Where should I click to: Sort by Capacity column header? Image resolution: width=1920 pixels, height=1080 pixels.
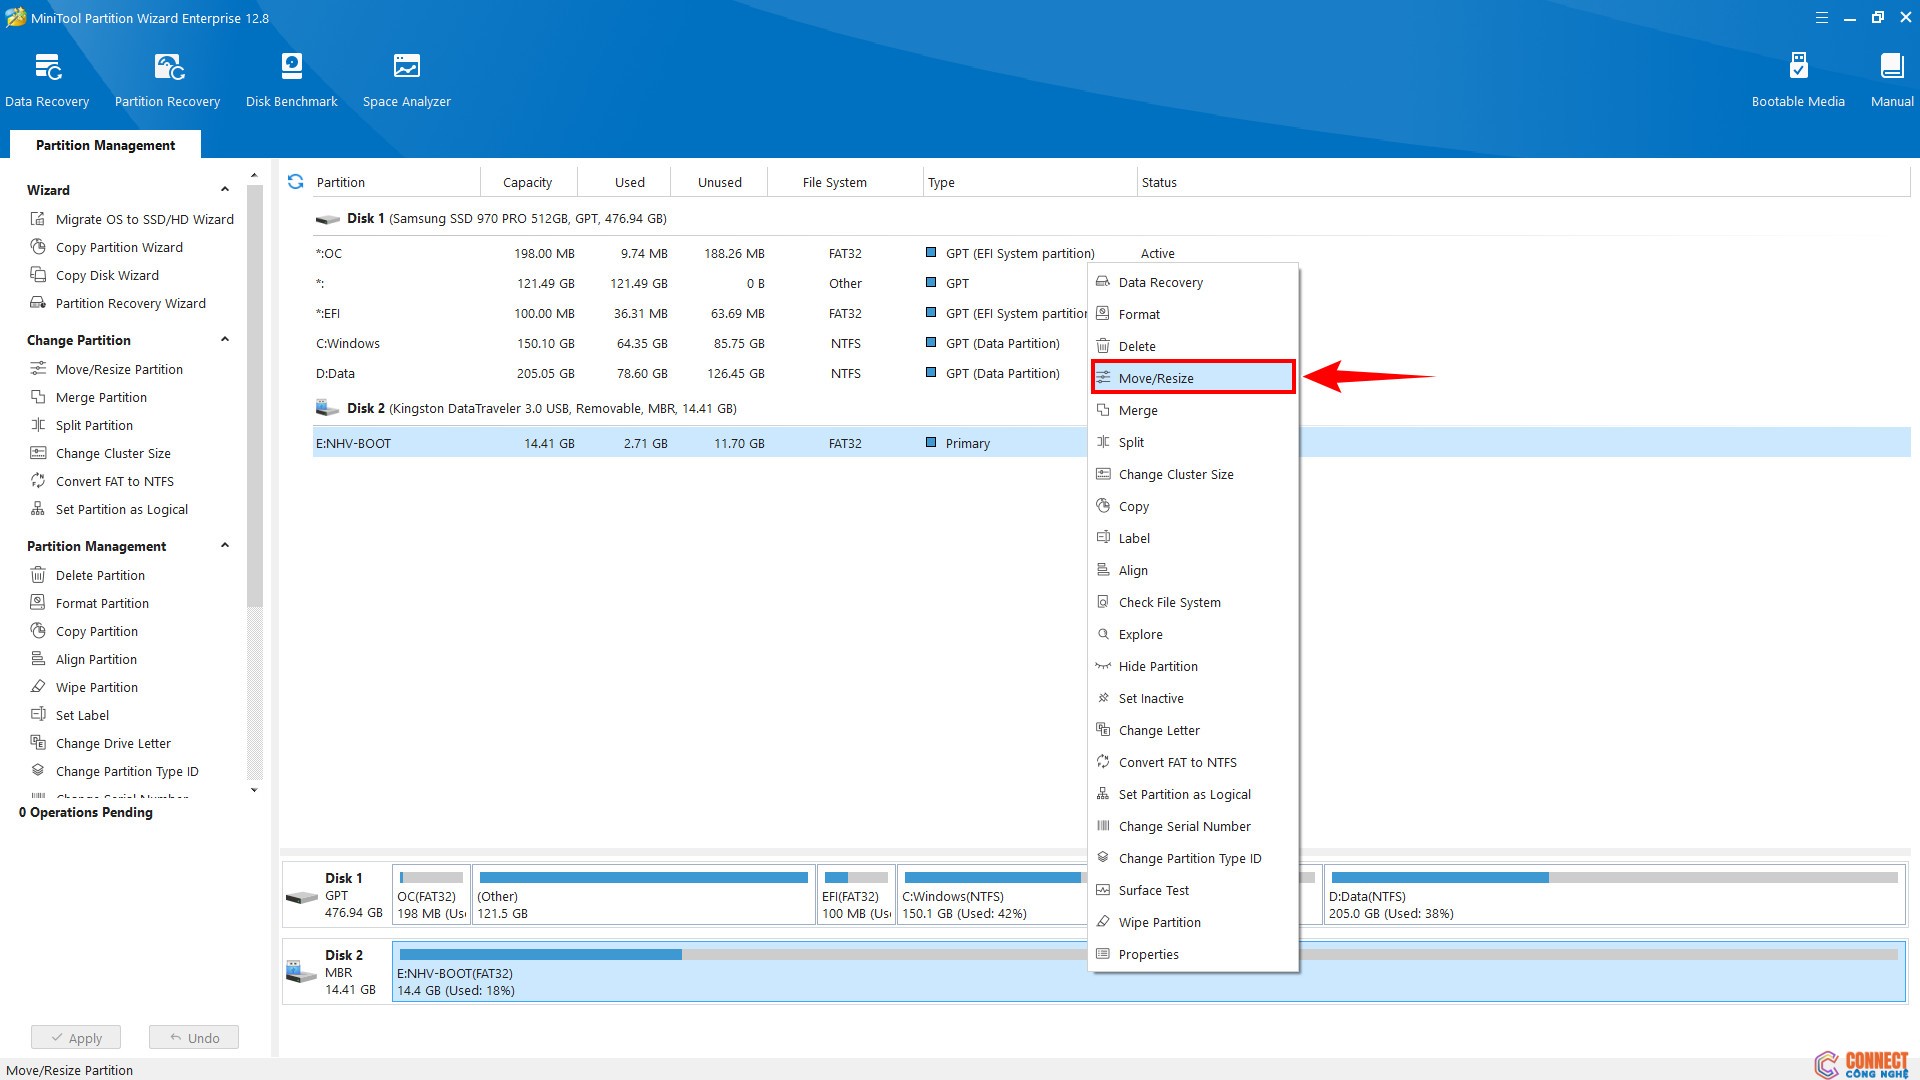pos(528,182)
